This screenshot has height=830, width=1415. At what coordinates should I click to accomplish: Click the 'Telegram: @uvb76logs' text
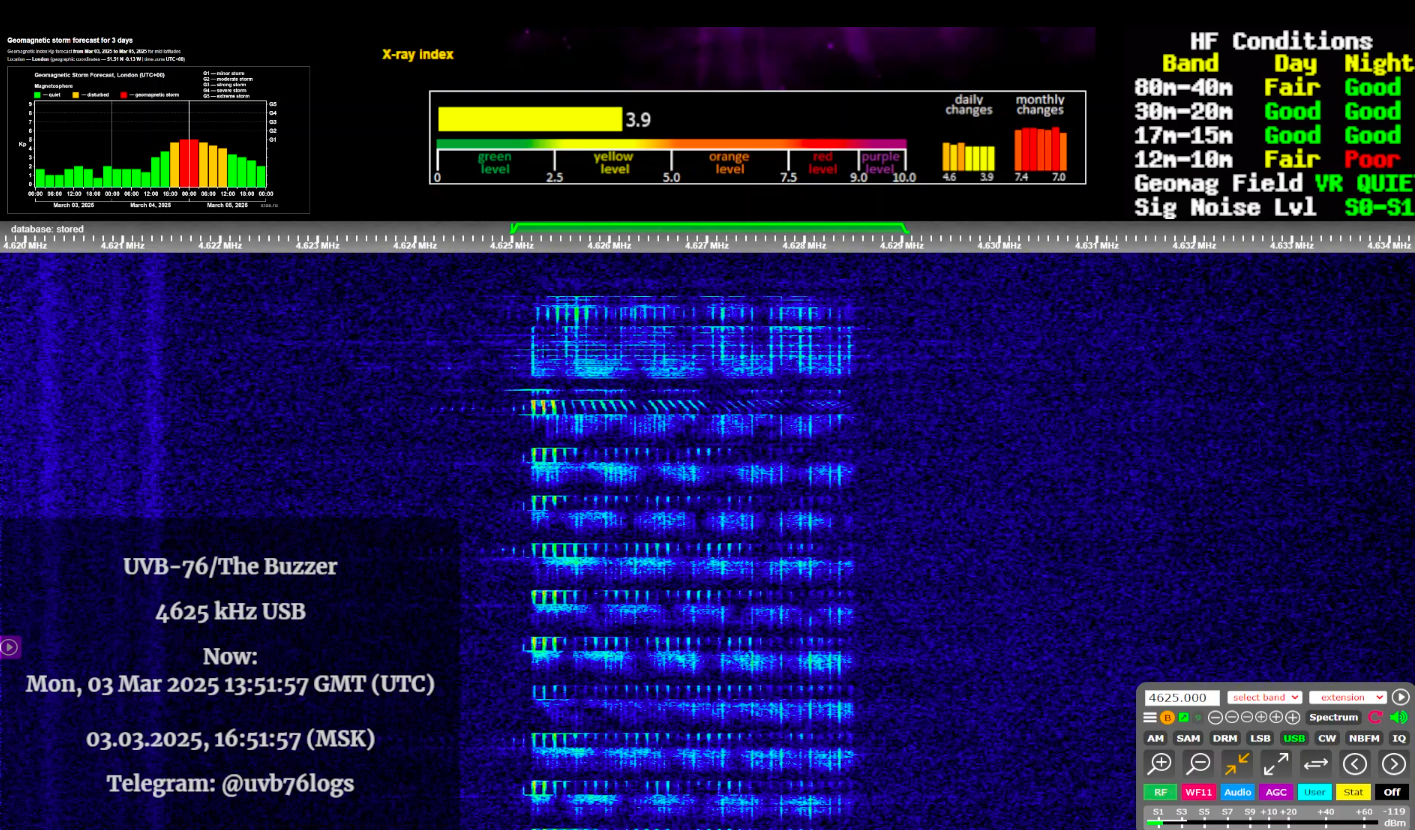pyautogui.click(x=230, y=783)
